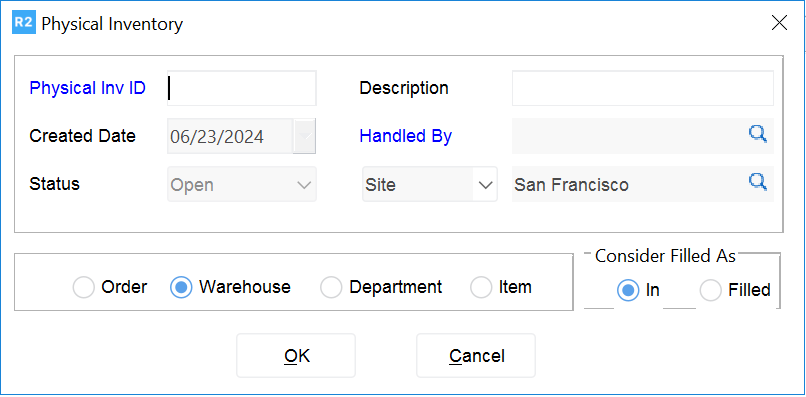Set Consider Filled As to Filled
Image resolution: width=806 pixels, height=397 pixels.
click(710, 291)
